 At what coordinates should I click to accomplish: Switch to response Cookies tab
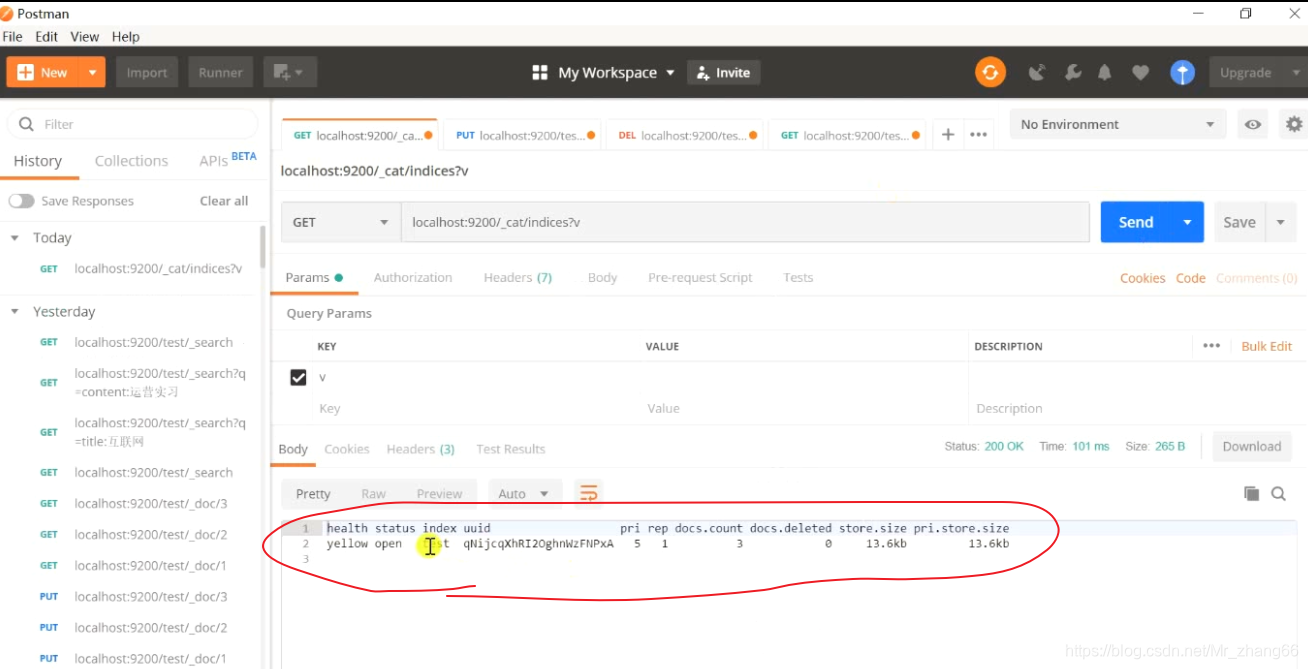point(347,449)
